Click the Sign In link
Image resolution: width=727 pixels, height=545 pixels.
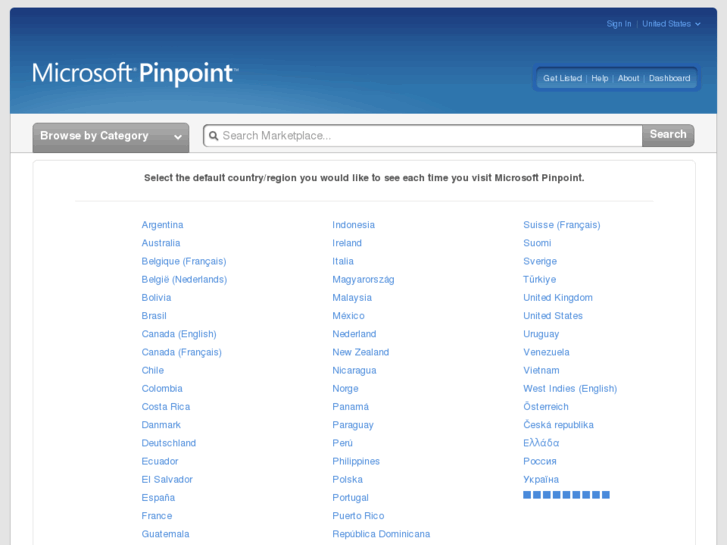pos(619,24)
